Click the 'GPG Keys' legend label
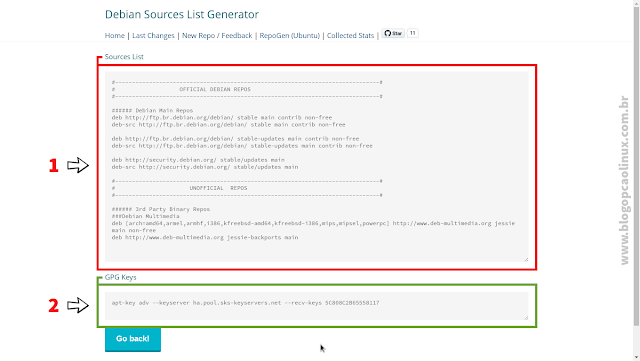The image size is (640, 361). (120, 277)
